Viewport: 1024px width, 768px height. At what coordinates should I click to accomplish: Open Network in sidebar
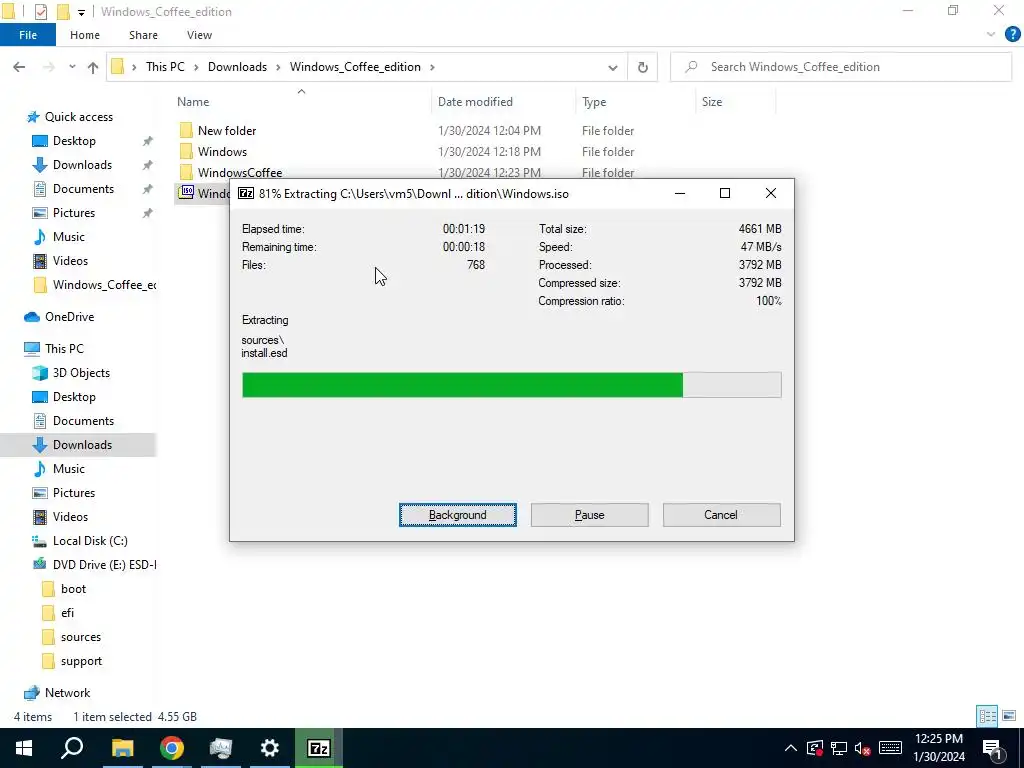point(67,693)
